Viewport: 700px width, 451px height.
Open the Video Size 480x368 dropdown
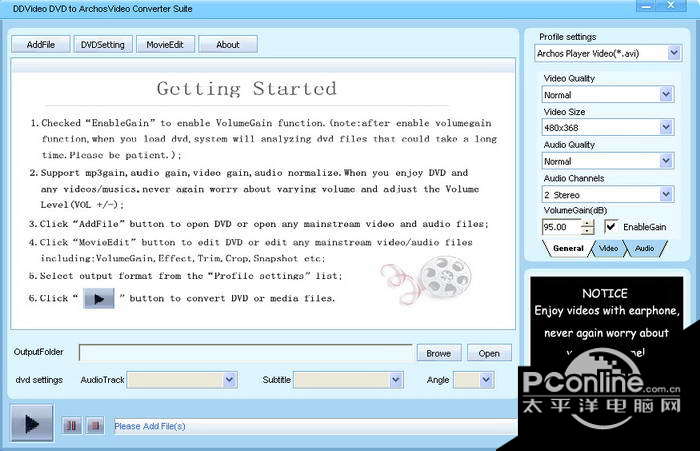666,128
